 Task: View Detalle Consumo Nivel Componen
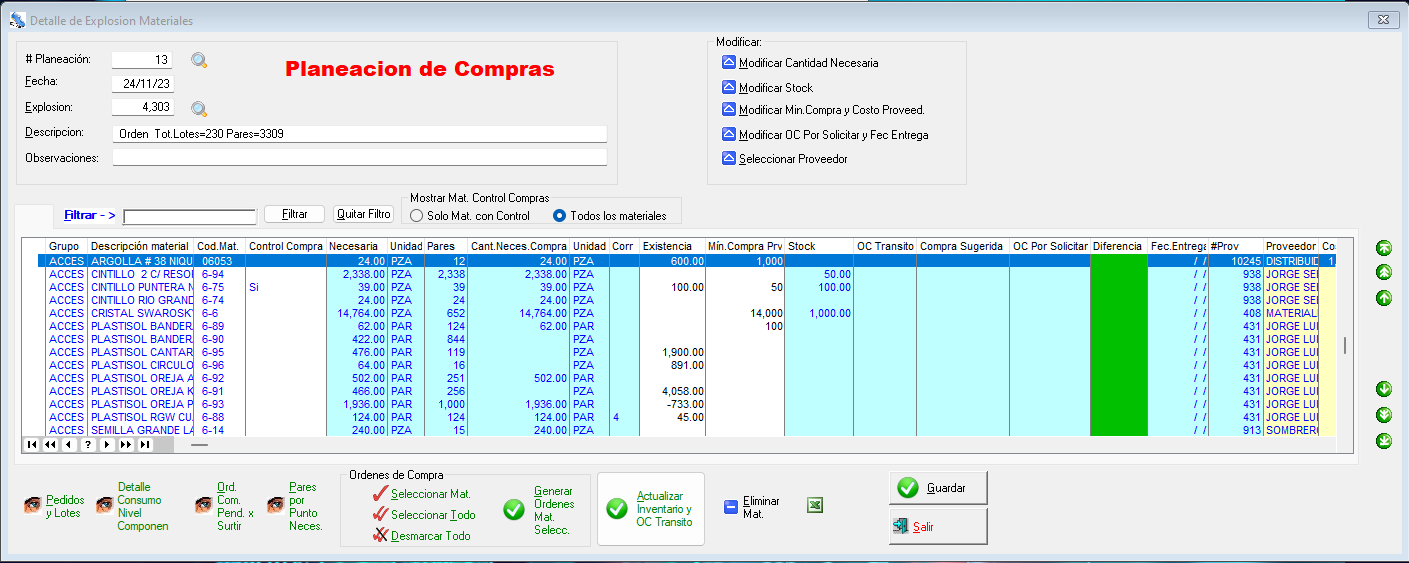(132, 506)
